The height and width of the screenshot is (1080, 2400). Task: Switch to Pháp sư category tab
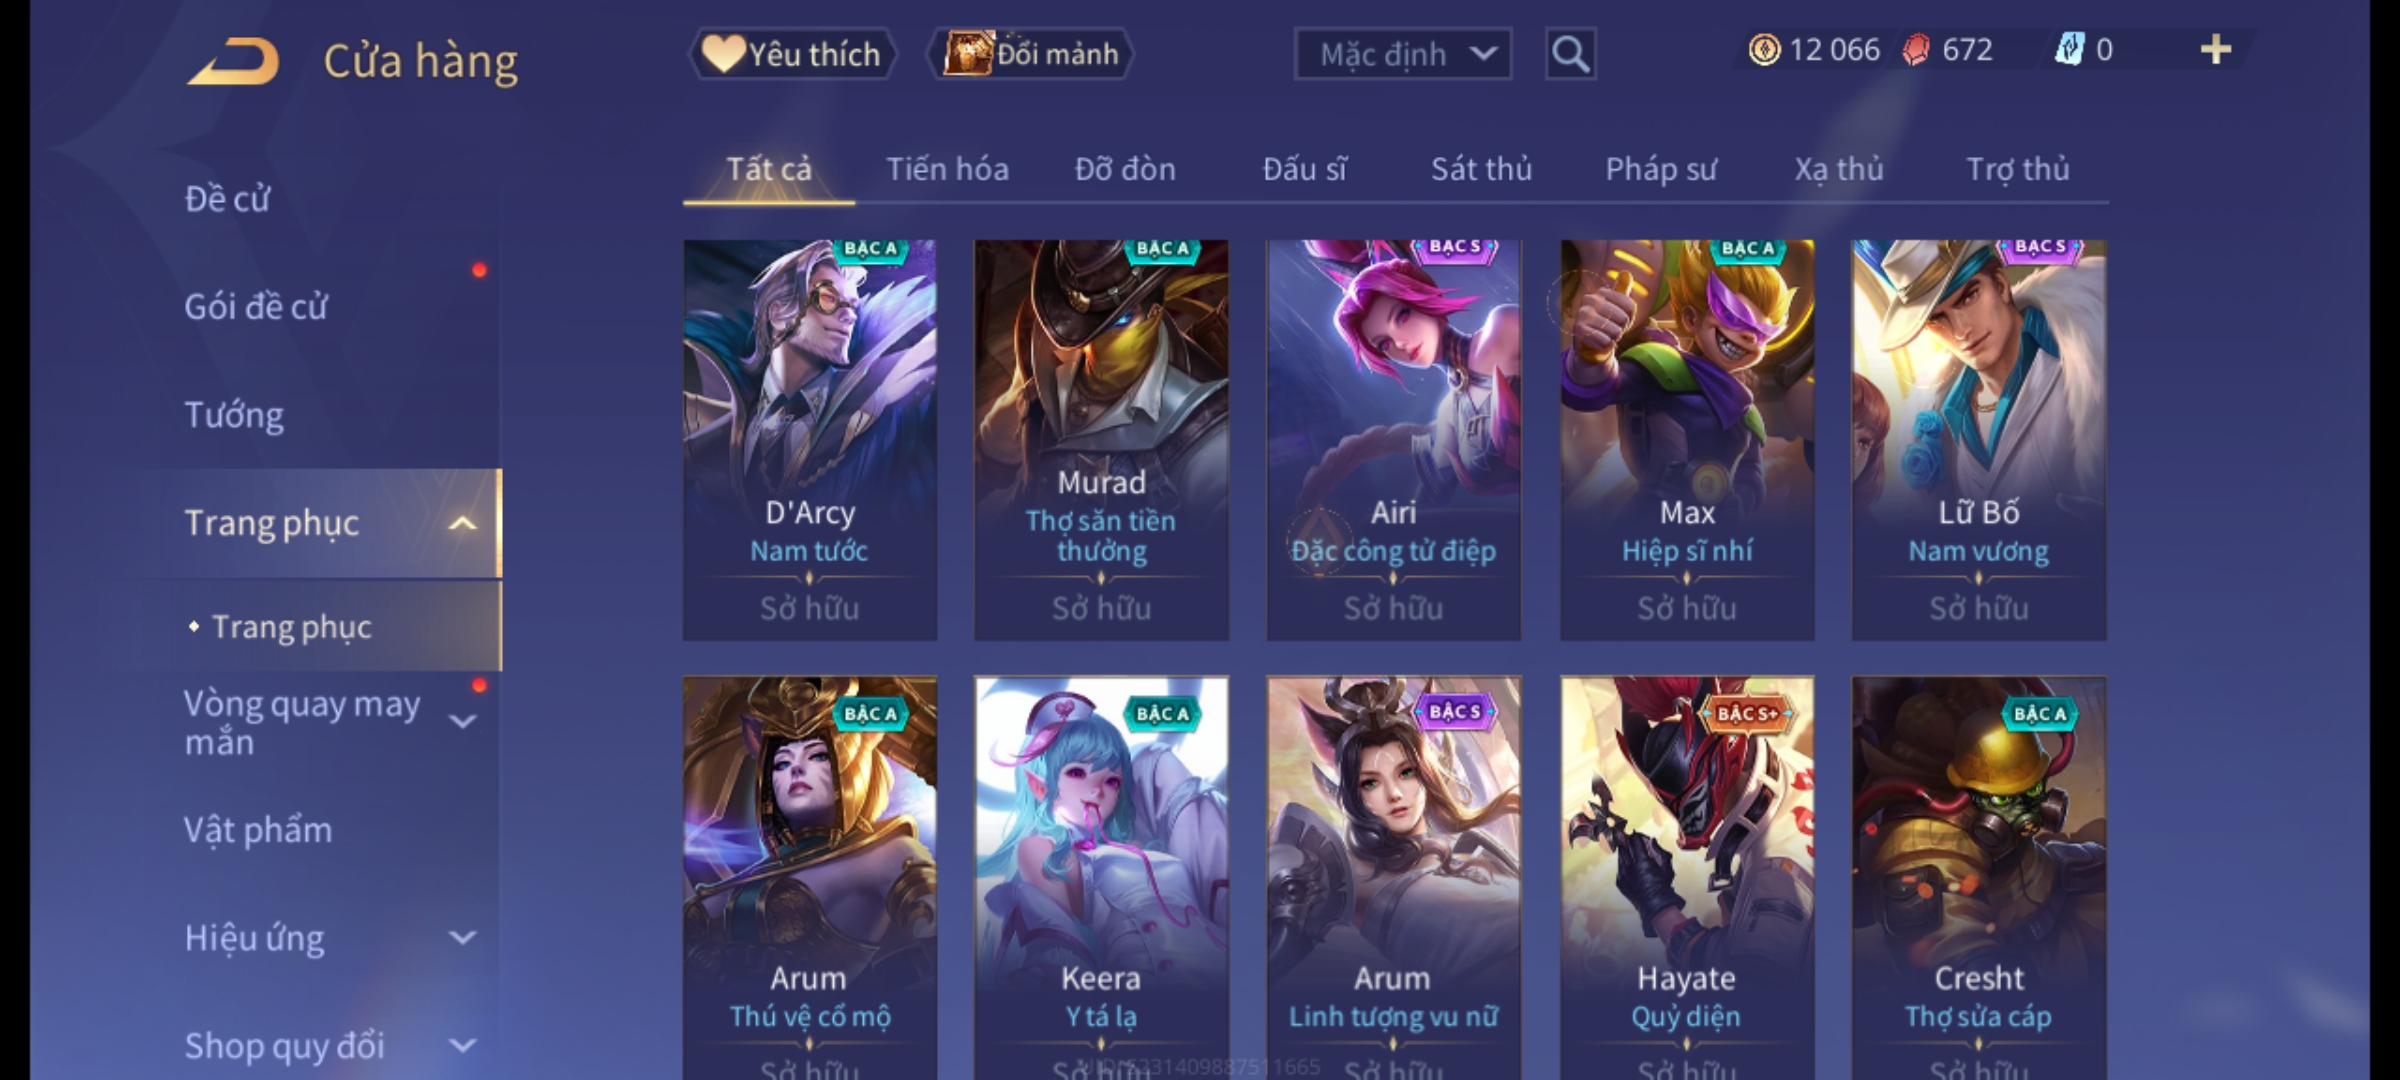pyautogui.click(x=1660, y=169)
